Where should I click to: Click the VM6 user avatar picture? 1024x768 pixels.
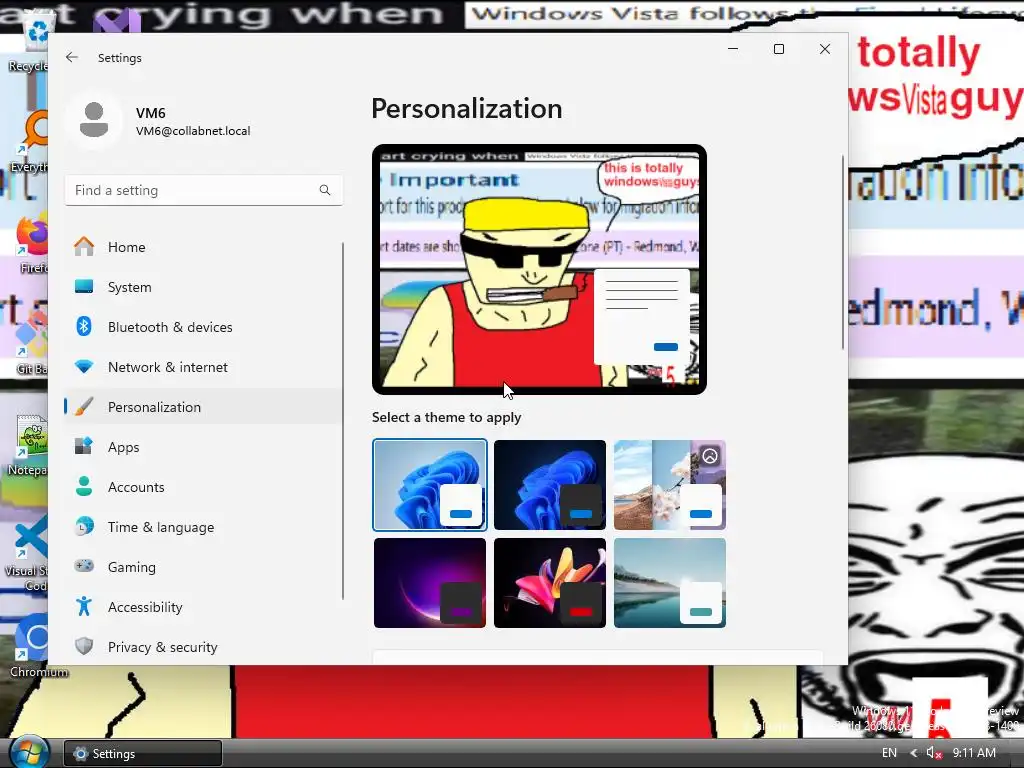pos(94,120)
